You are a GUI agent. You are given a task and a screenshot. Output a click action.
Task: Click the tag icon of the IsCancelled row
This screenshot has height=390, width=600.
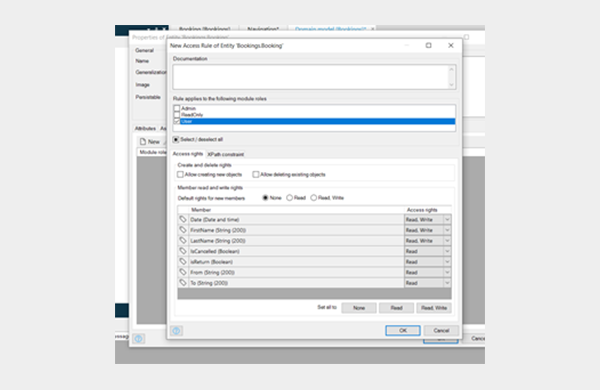(183, 251)
